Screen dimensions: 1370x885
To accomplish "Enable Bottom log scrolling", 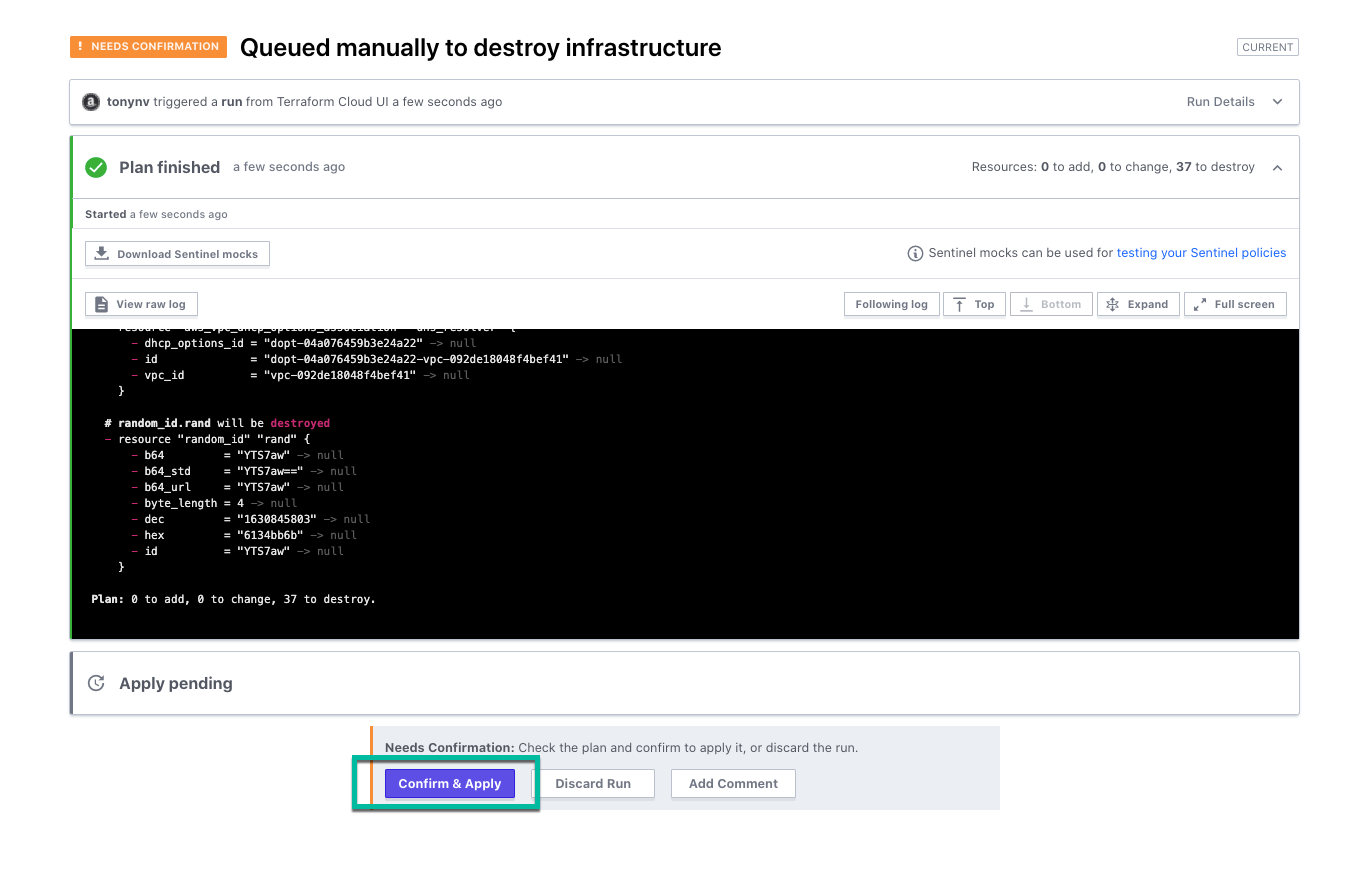I will tap(1050, 303).
